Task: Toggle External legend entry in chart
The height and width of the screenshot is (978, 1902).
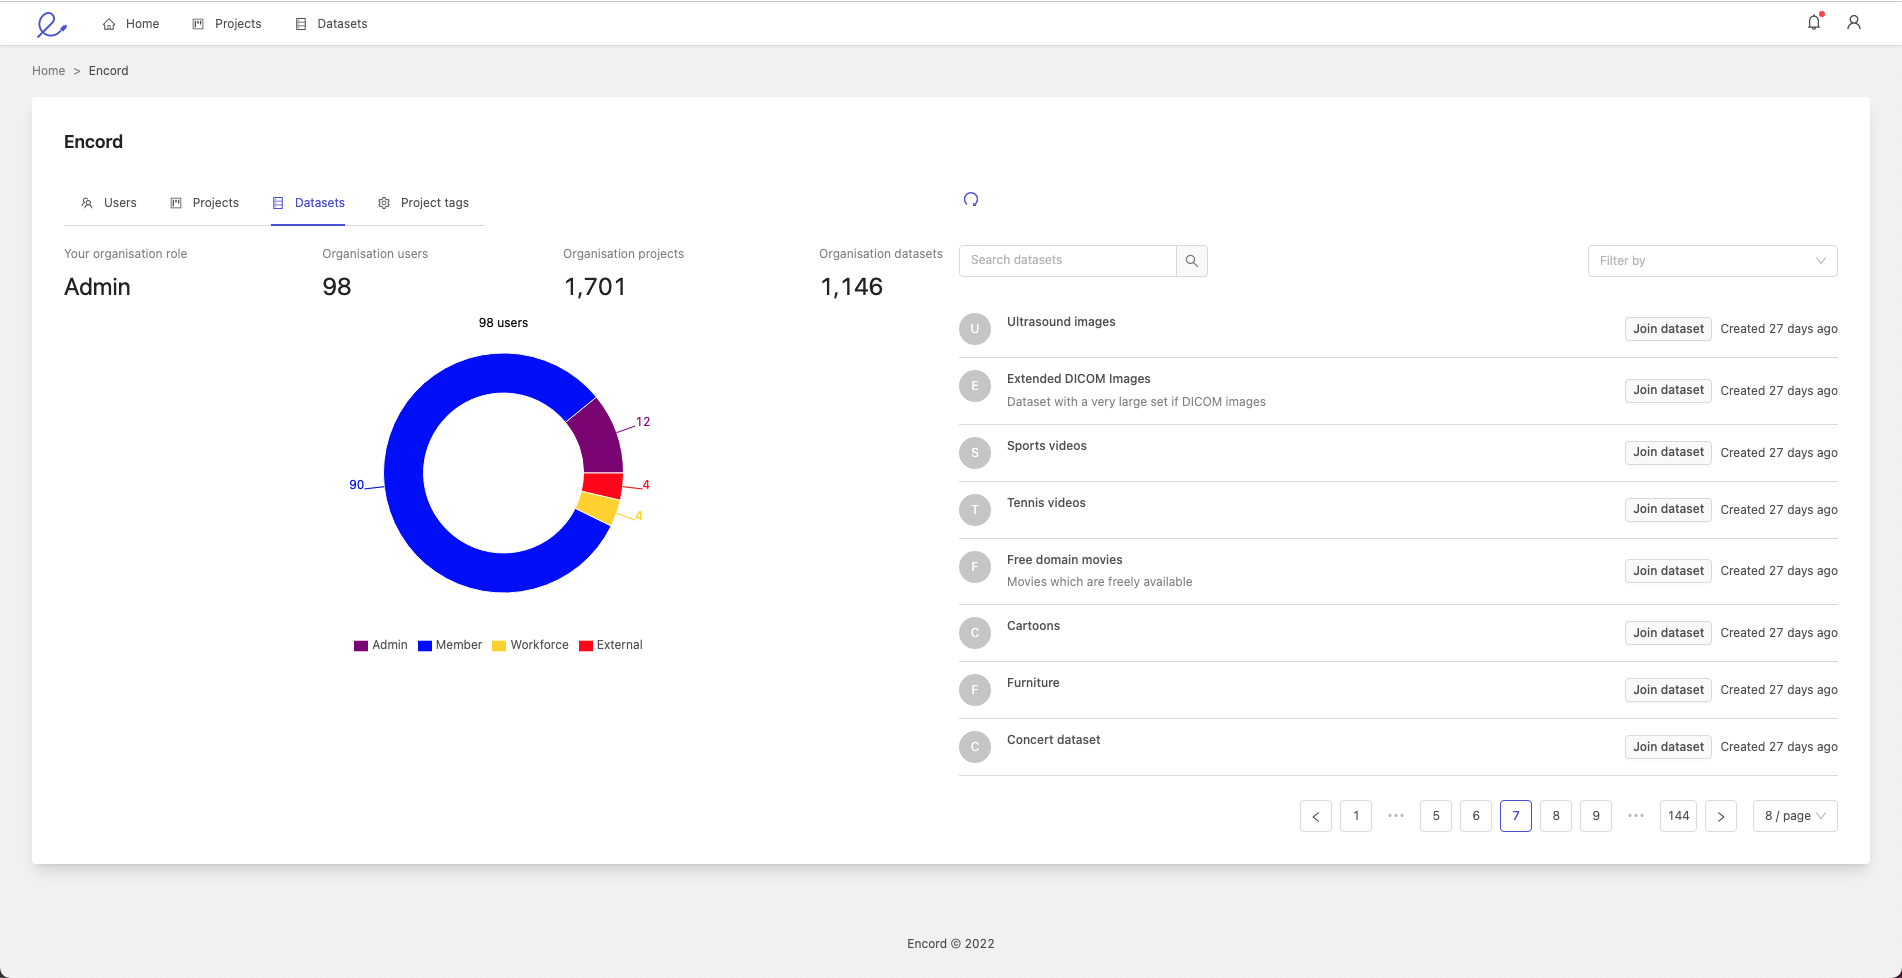Action: [611, 646]
